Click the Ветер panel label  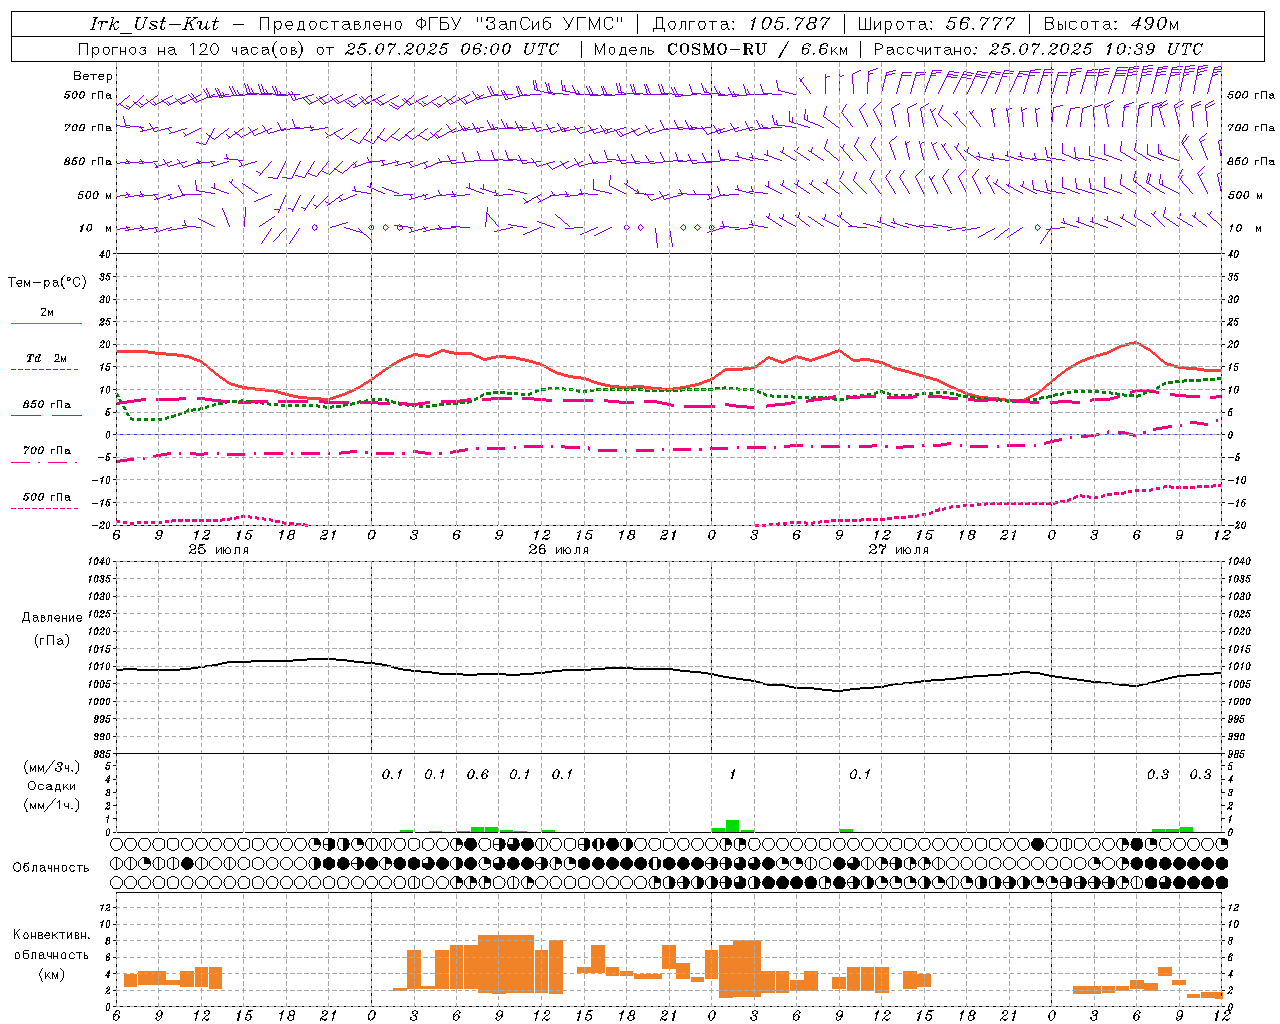[x=93, y=76]
